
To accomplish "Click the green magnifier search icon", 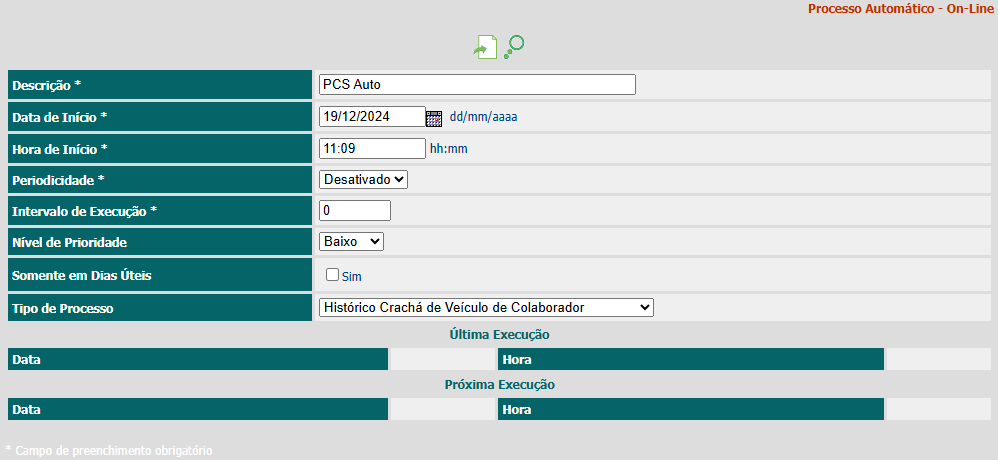I will click(x=514, y=47).
